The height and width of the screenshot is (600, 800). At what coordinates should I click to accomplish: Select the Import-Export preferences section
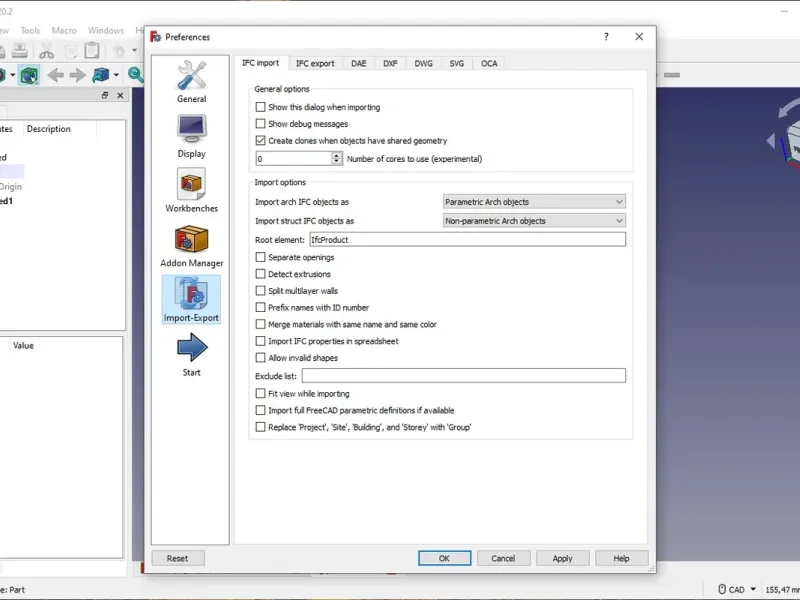pyautogui.click(x=191, y=299)
